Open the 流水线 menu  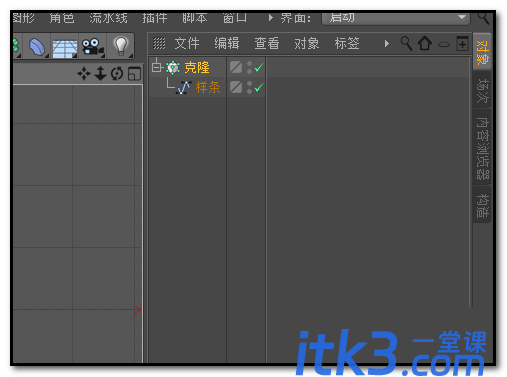[108, 18]
